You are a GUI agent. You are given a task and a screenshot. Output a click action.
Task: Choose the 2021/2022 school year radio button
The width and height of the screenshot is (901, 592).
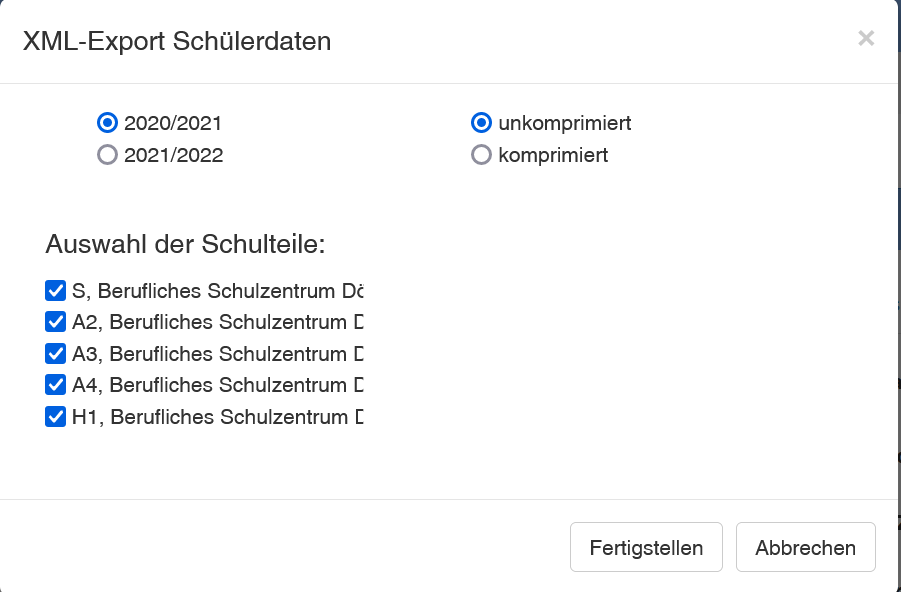pos(107,155)
